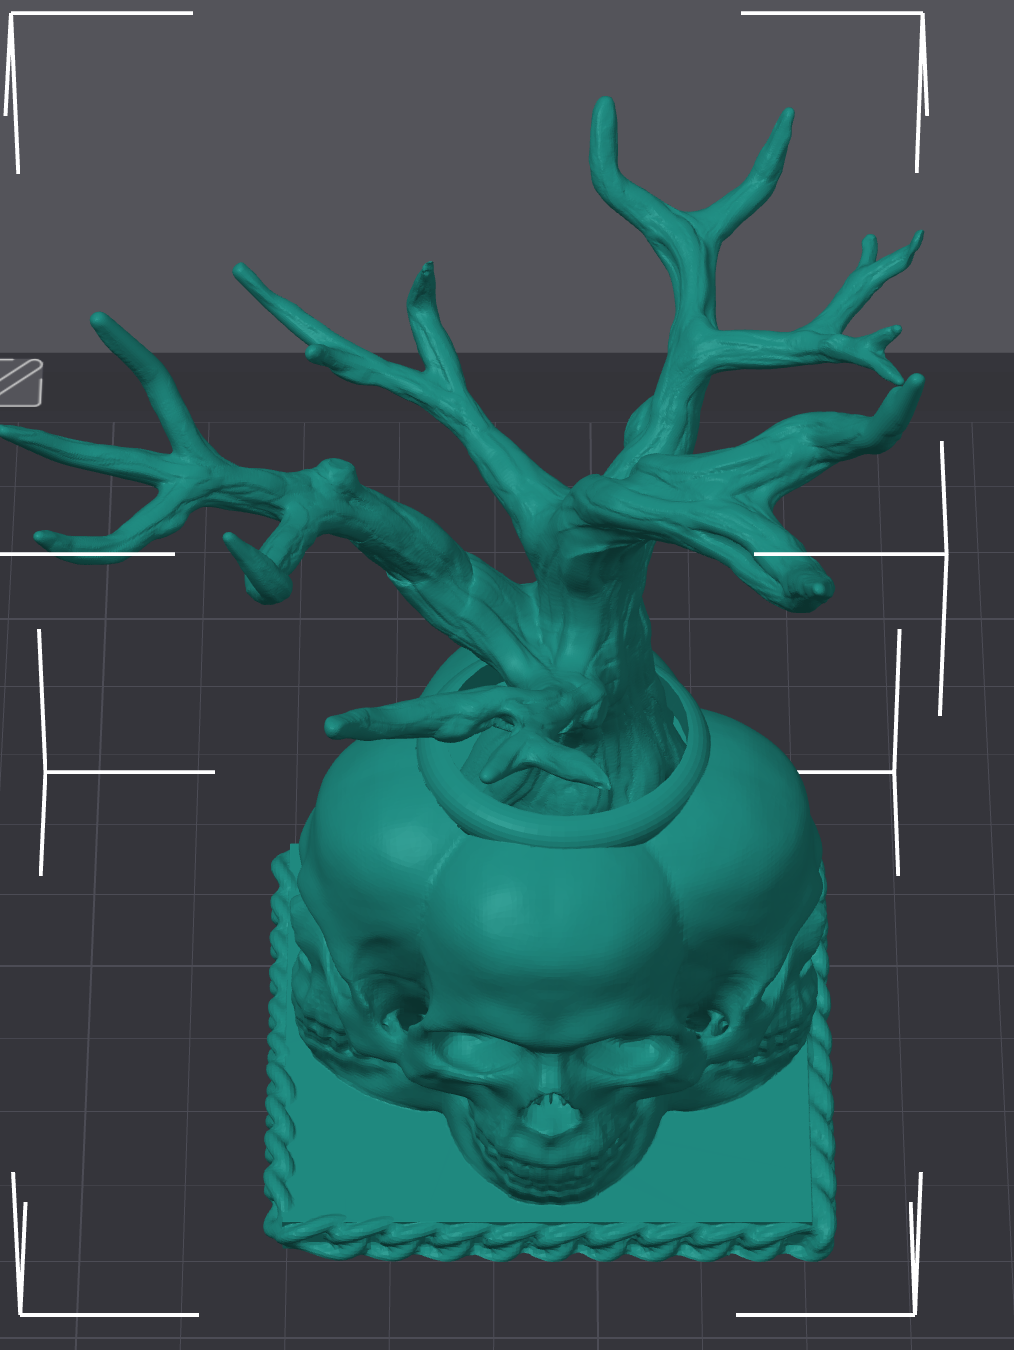
Task: Click the diagonal-stripe icon button at the left edge
Action: tap(20, 382)
